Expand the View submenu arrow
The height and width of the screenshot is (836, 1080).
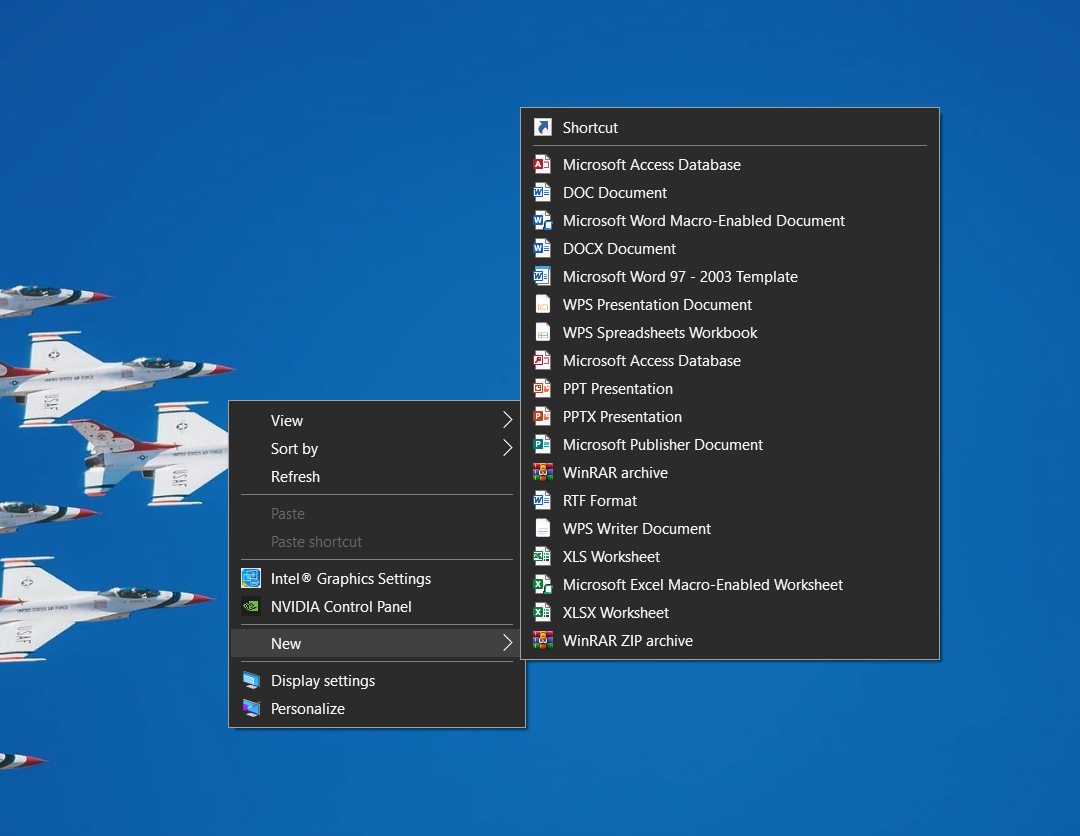[x=508, y=420]
